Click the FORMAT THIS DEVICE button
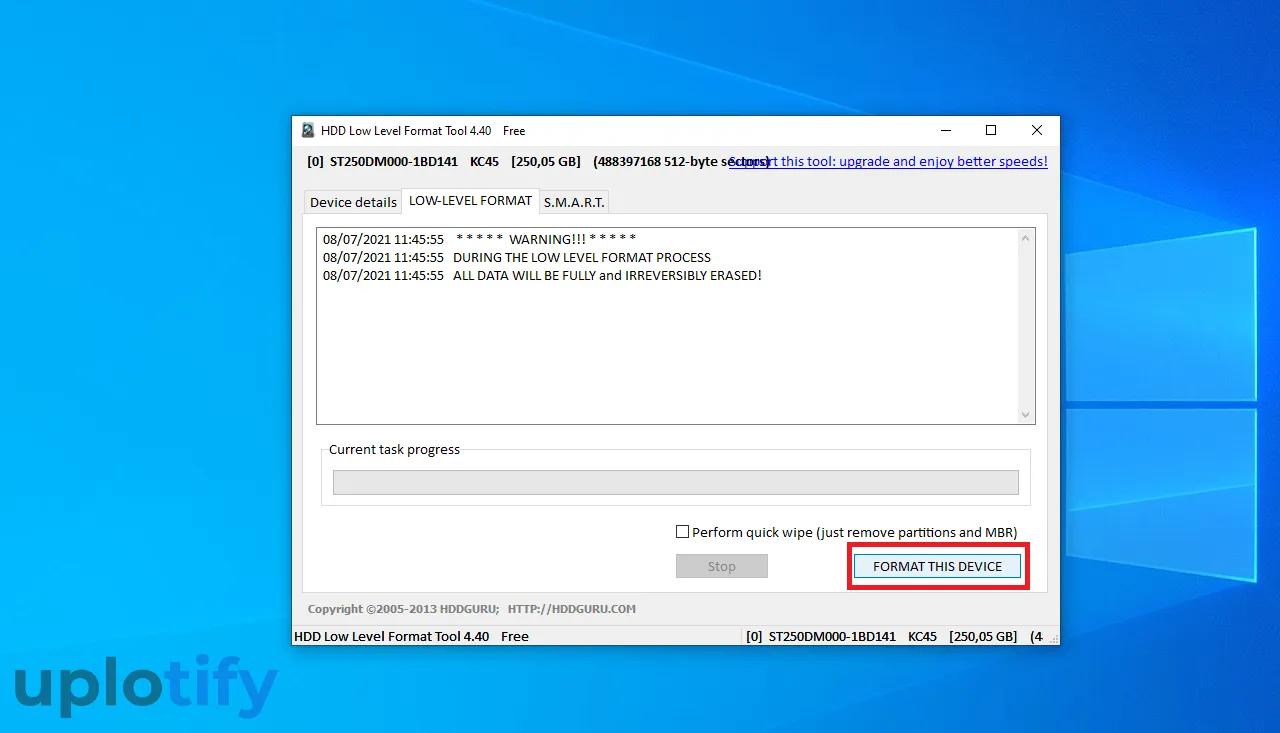The image size is (1280, 733). click(x=937, y=566)
